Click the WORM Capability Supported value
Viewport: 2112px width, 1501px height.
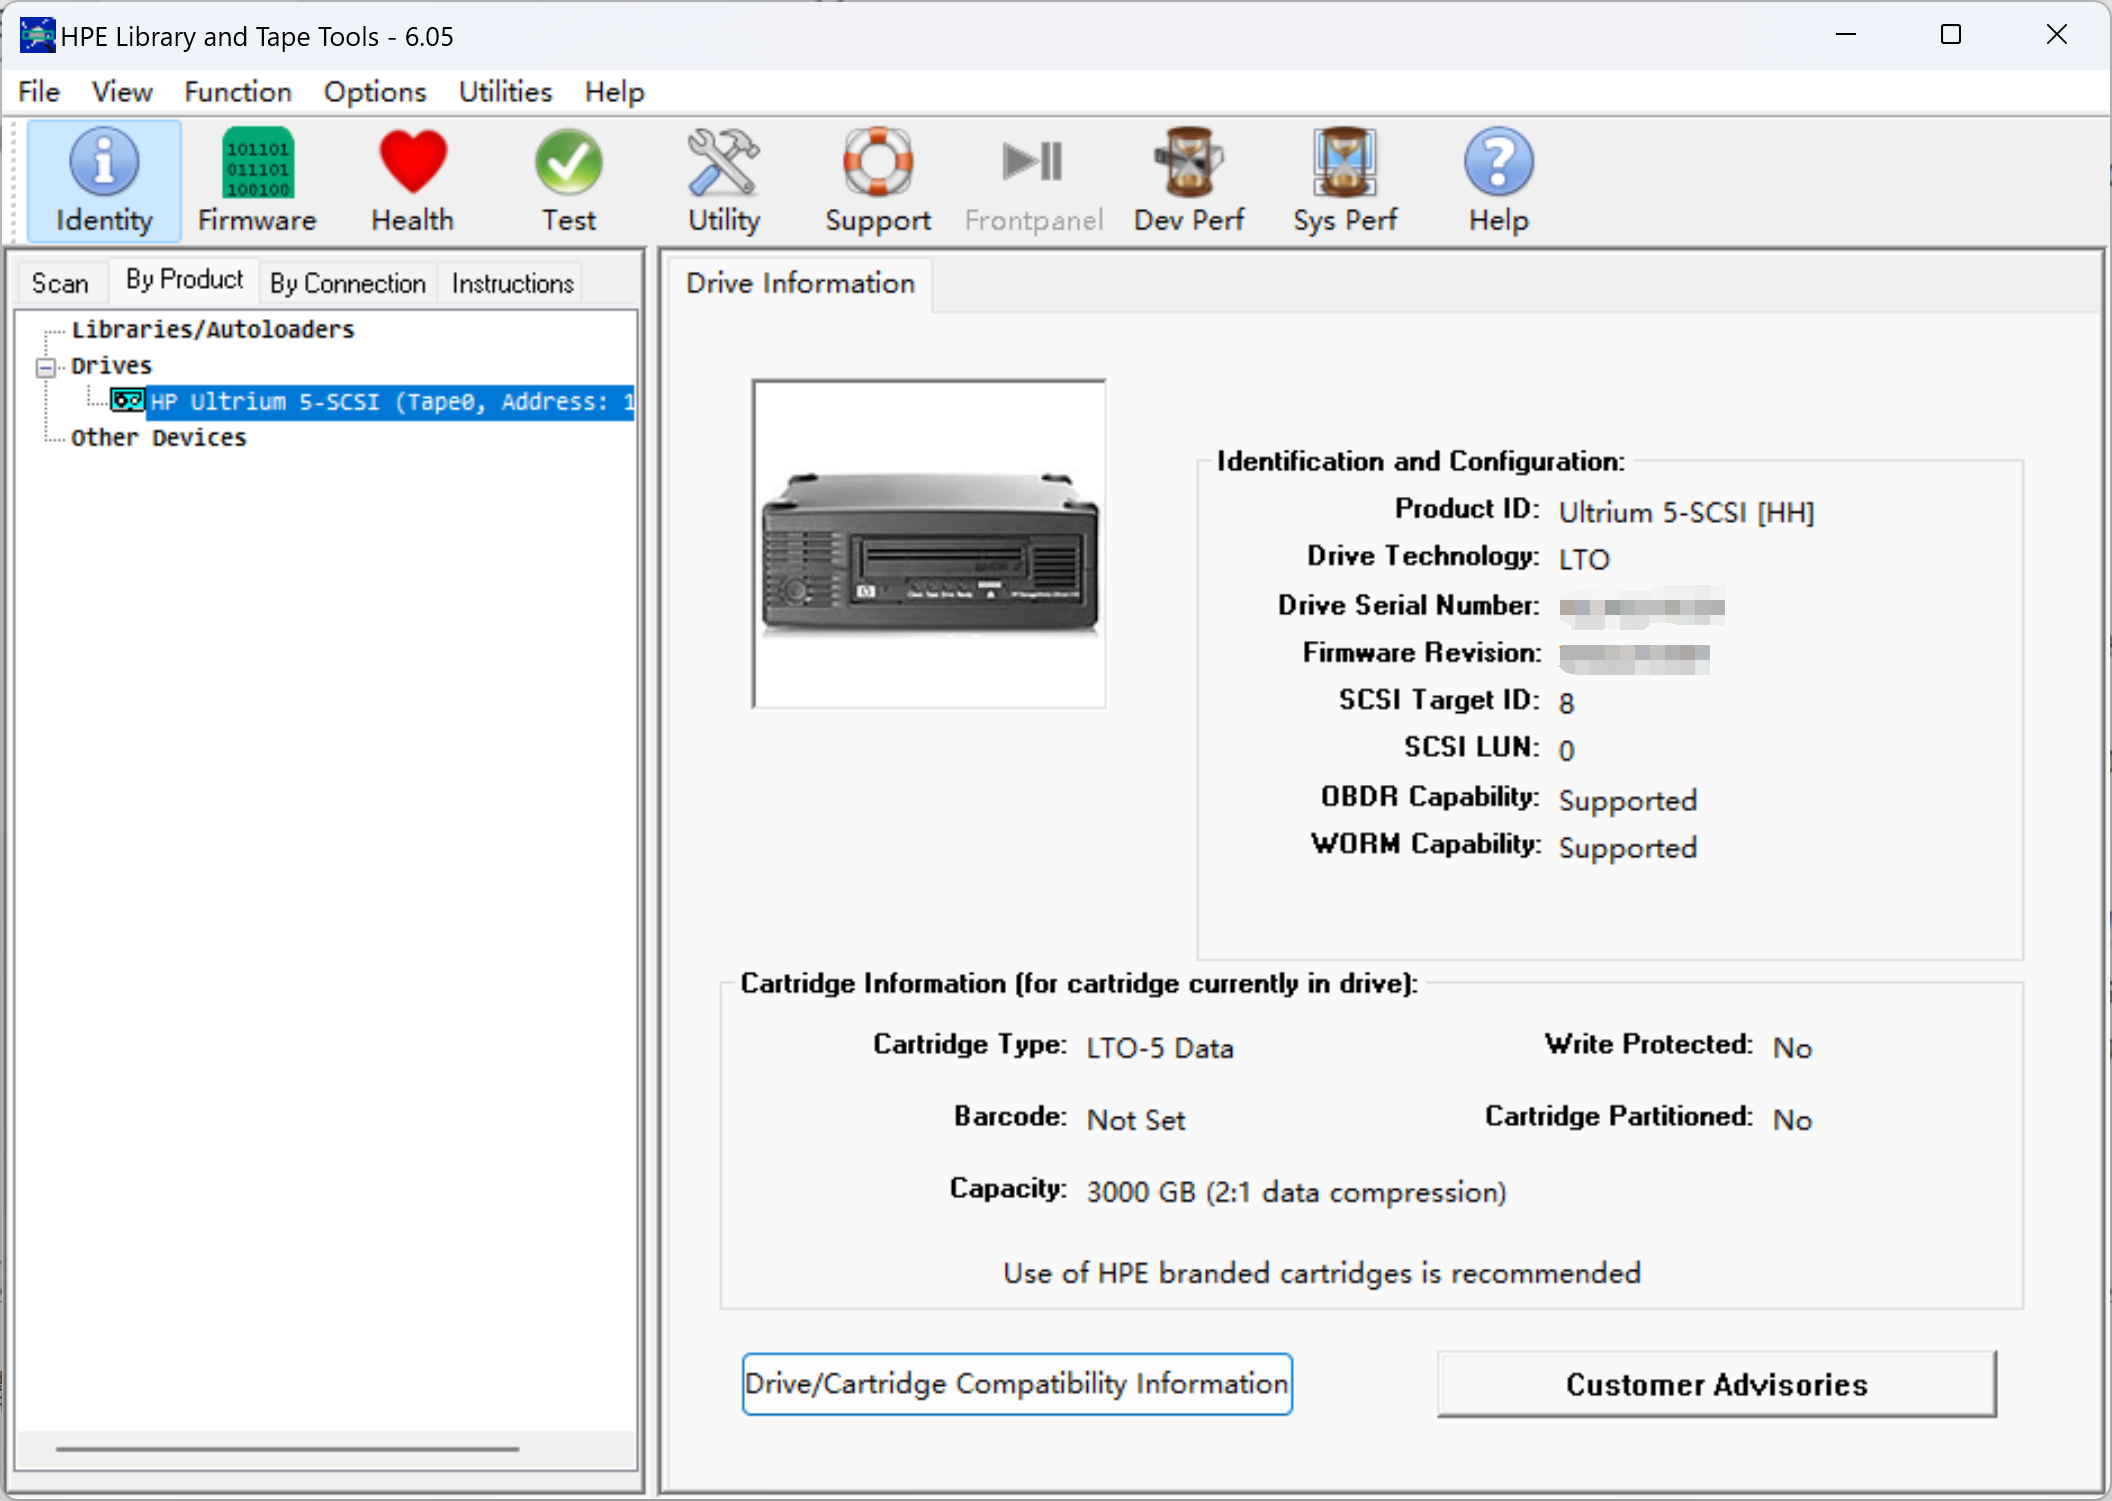click(x=1627, y=847)
